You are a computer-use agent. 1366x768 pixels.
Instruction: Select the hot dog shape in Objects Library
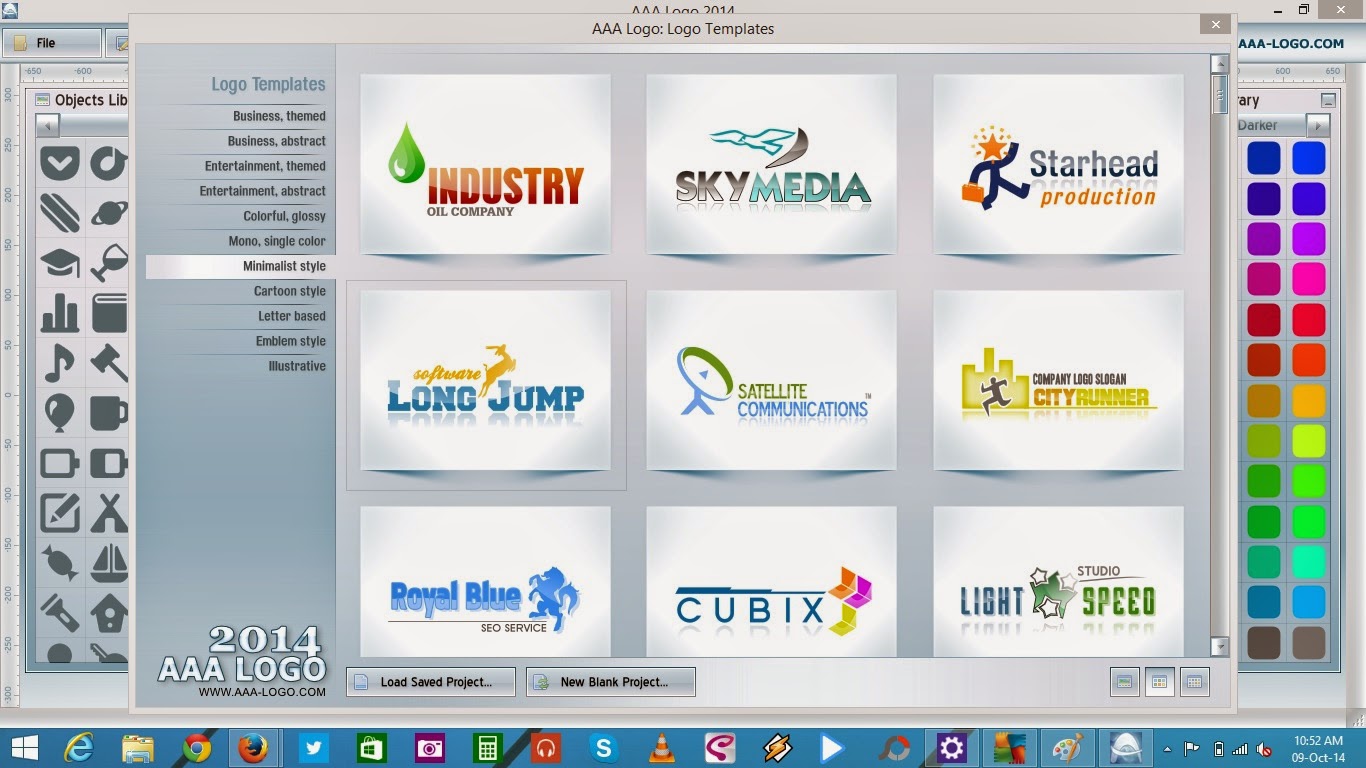click(x=60, y=212)
